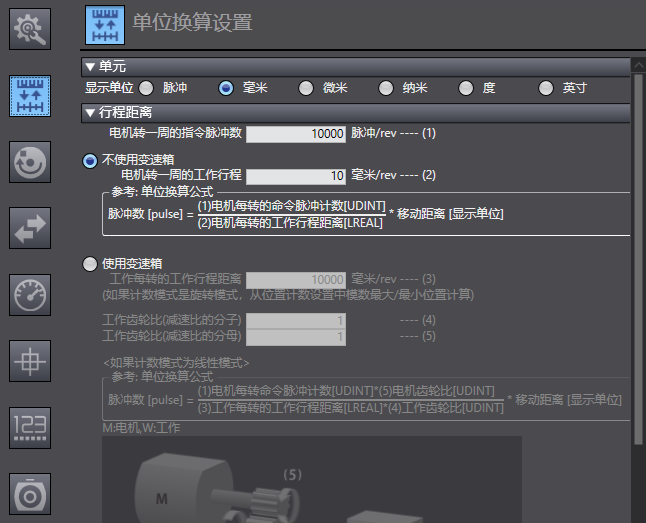Select 英寸 display unit radio button

[546, 88]
